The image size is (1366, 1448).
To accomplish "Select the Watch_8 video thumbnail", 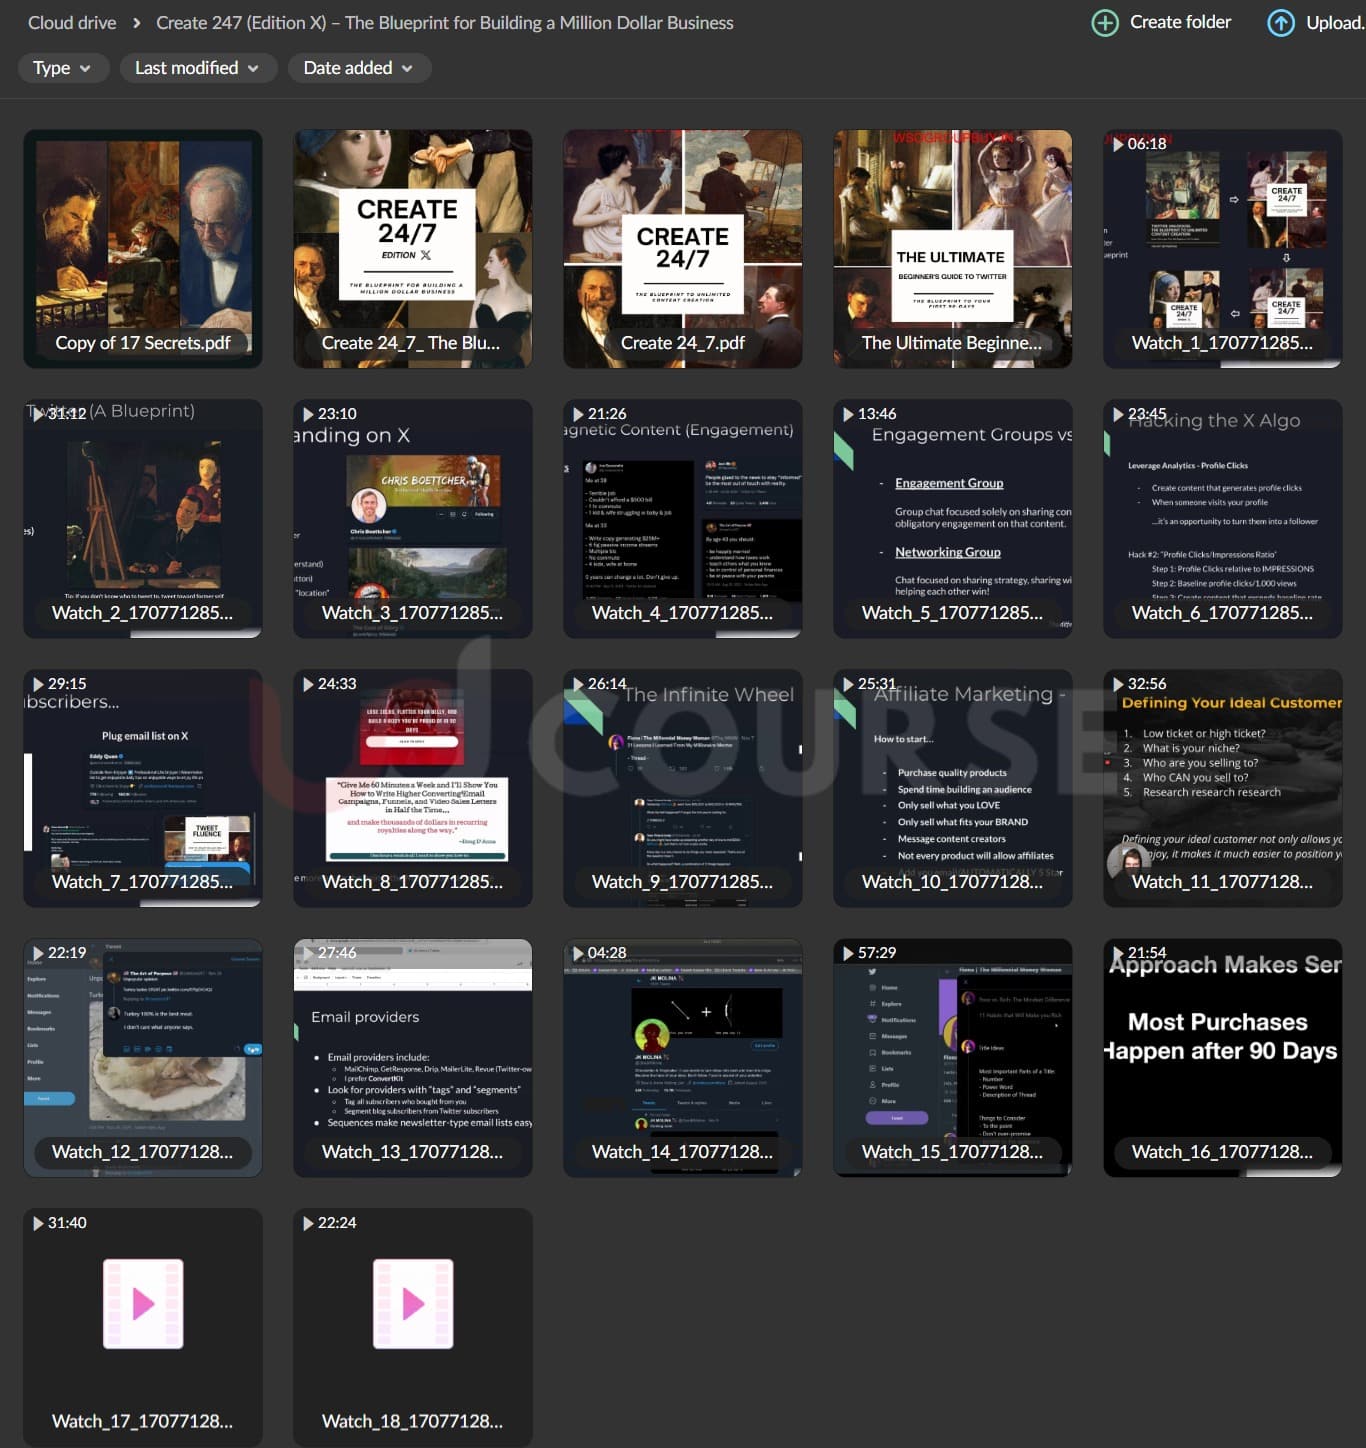I will coord(412,788).
